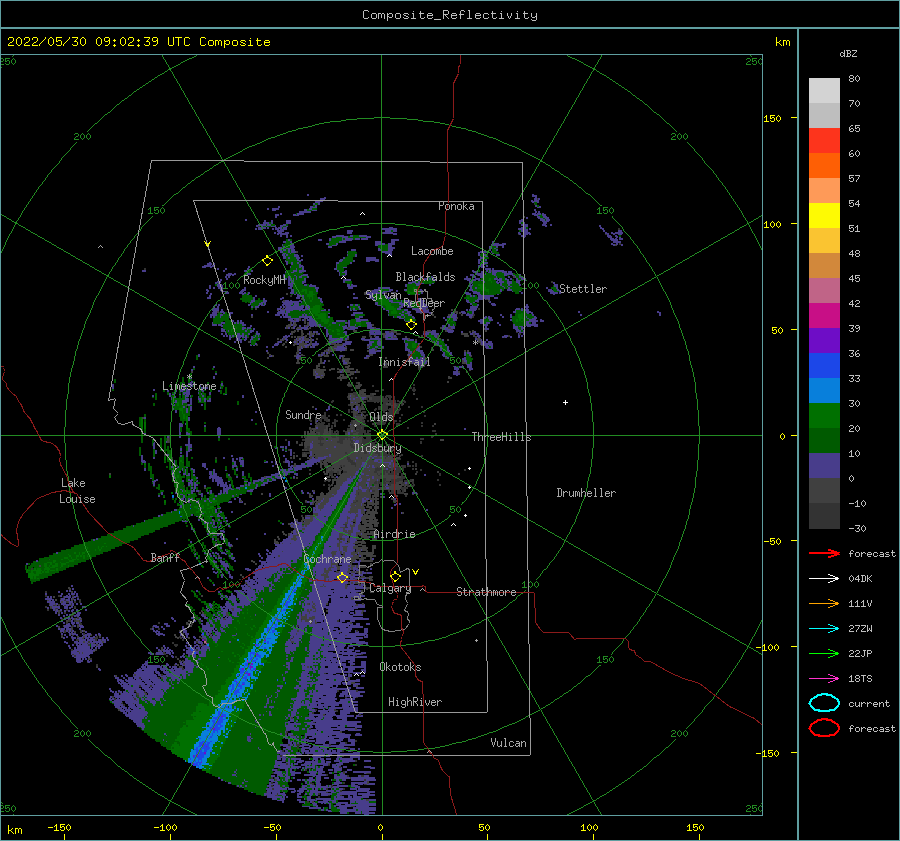Click the HighRiver town label
Viewport: 900px width, 841px height.
coord(415,702)
